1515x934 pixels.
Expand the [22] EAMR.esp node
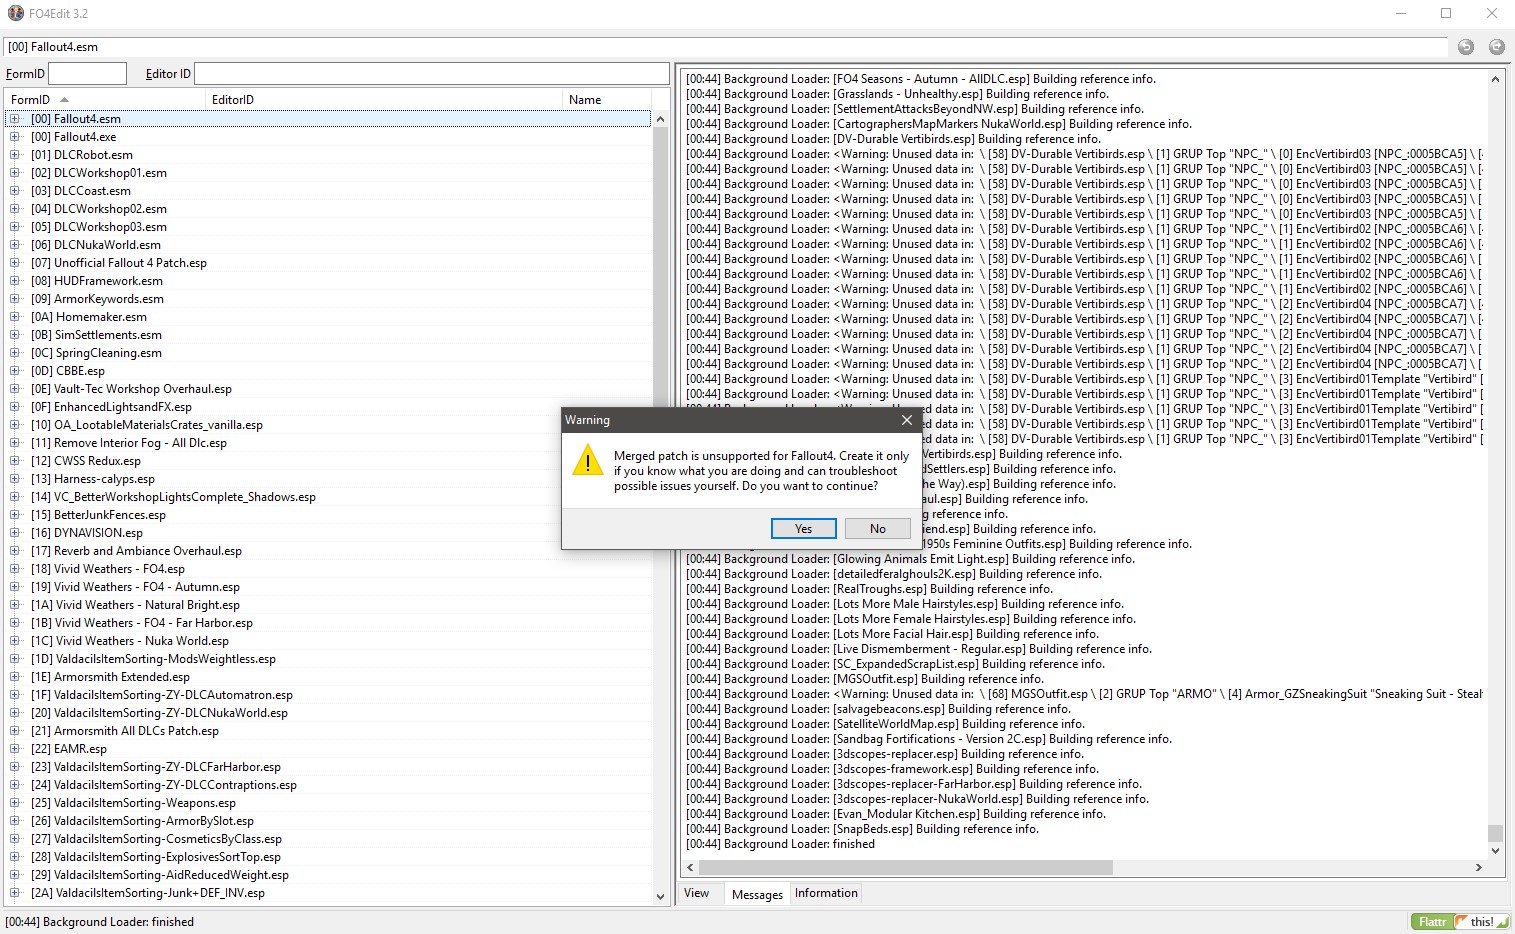[15, 749]
